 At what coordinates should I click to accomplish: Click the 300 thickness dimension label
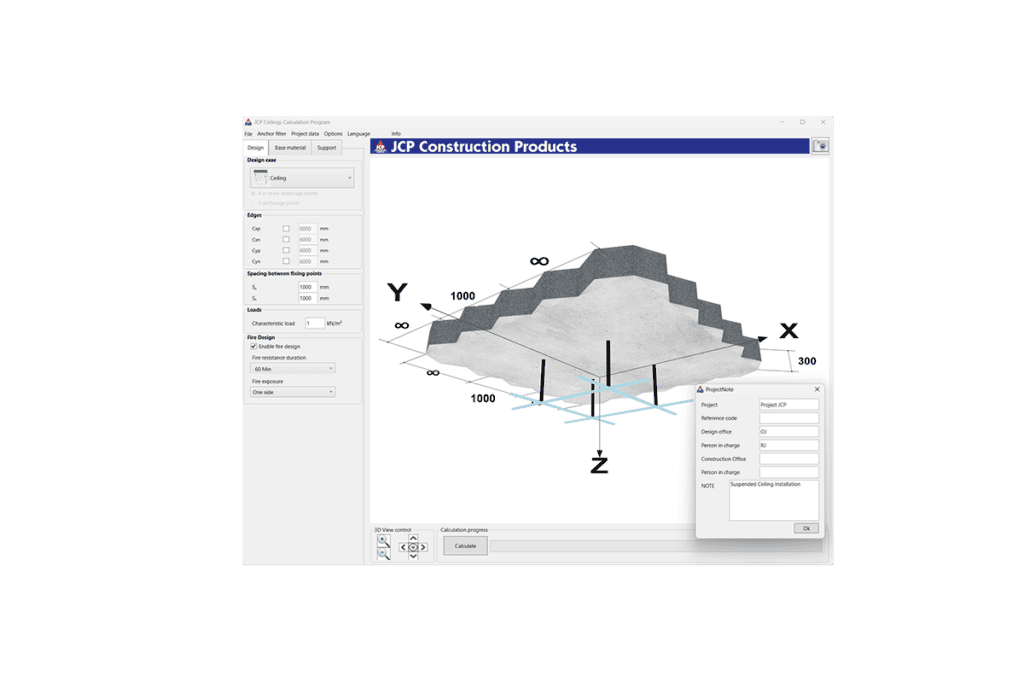807,361
